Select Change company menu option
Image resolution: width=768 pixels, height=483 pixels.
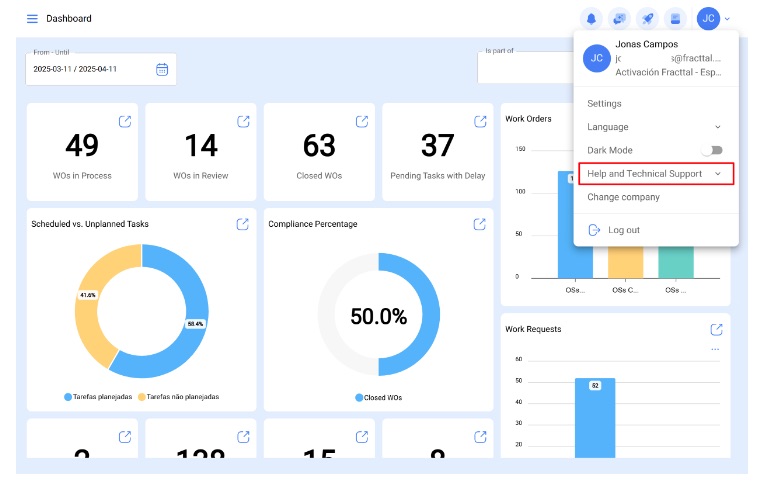[623, 197]
